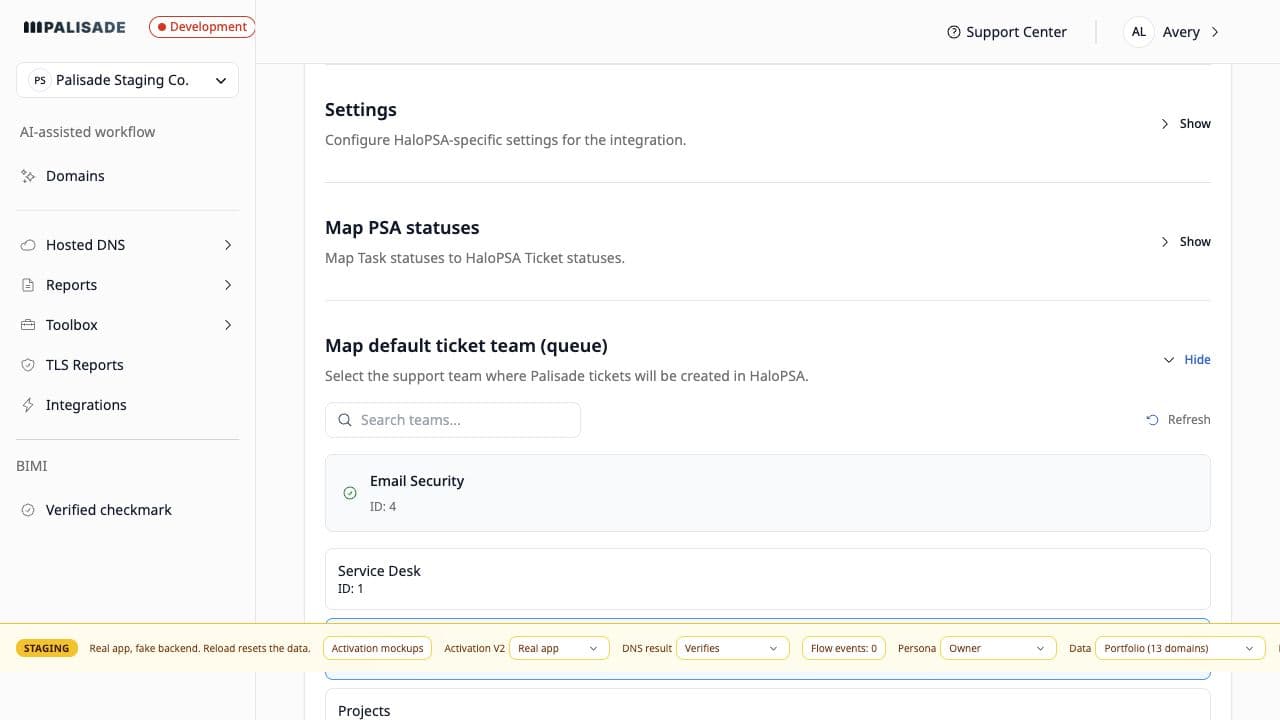Image resolution: width=1280 pixels, height=720 pixels.
Task: Click the 'ID: 4' text
Action: (383, 506)
